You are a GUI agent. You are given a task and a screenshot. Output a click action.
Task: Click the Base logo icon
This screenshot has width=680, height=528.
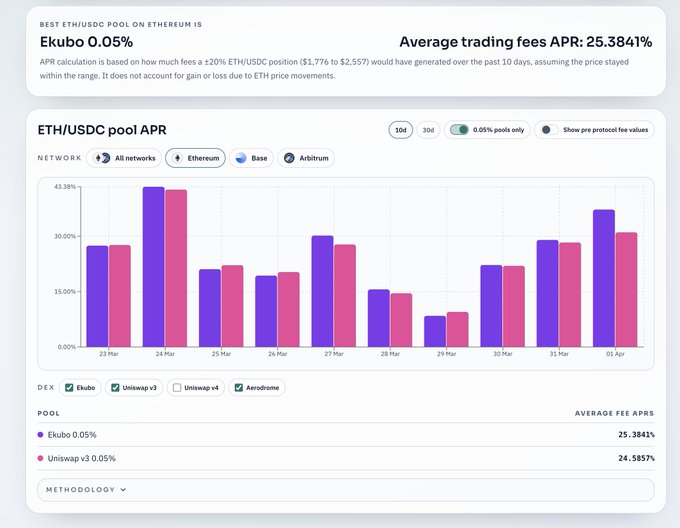coord(241,158)
